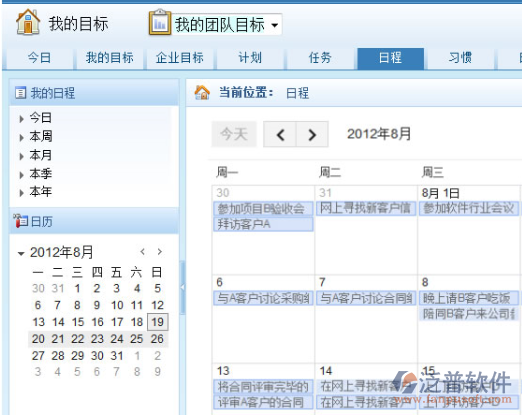Viewport: 522px width, 415px height.
Task: Open the 拜访客户A schedule entry
Action: pyautogui.click(x=263, y=224)
